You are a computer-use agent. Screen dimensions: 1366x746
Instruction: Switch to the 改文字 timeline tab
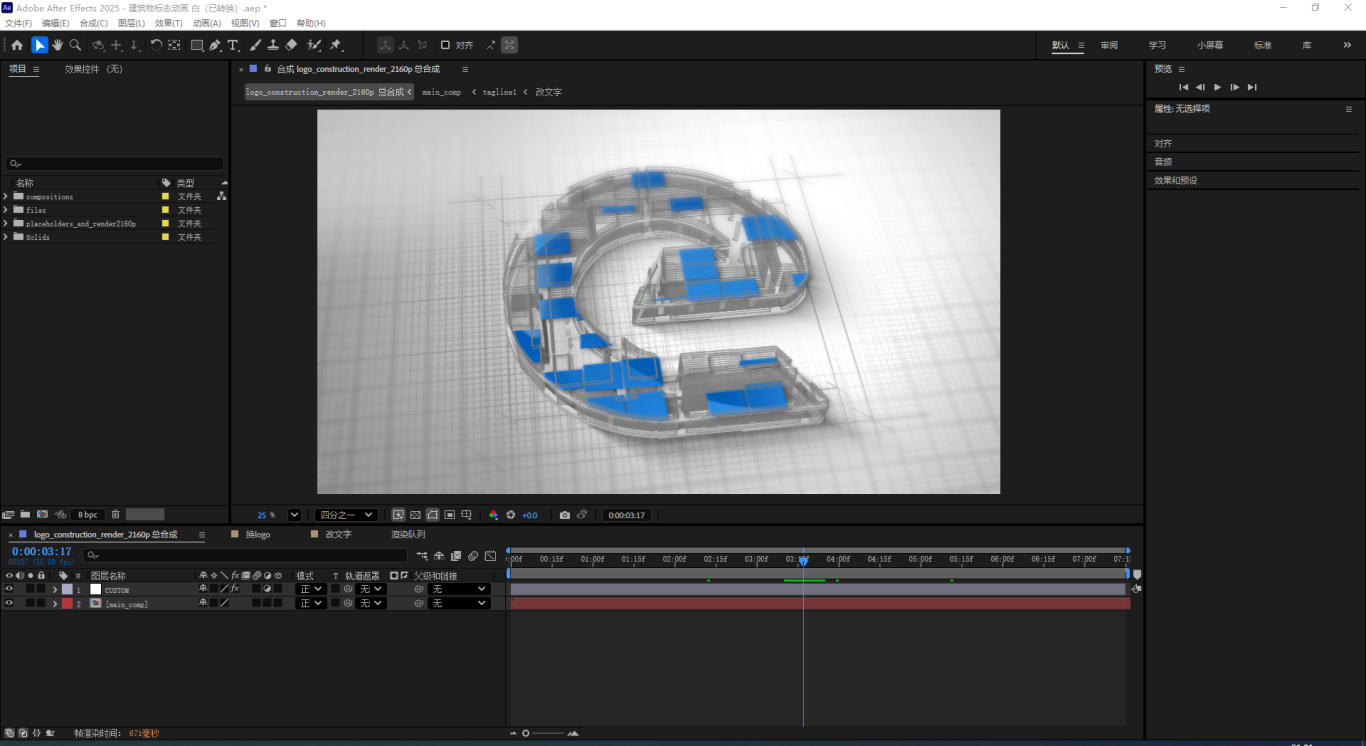[x=338, y=535]
